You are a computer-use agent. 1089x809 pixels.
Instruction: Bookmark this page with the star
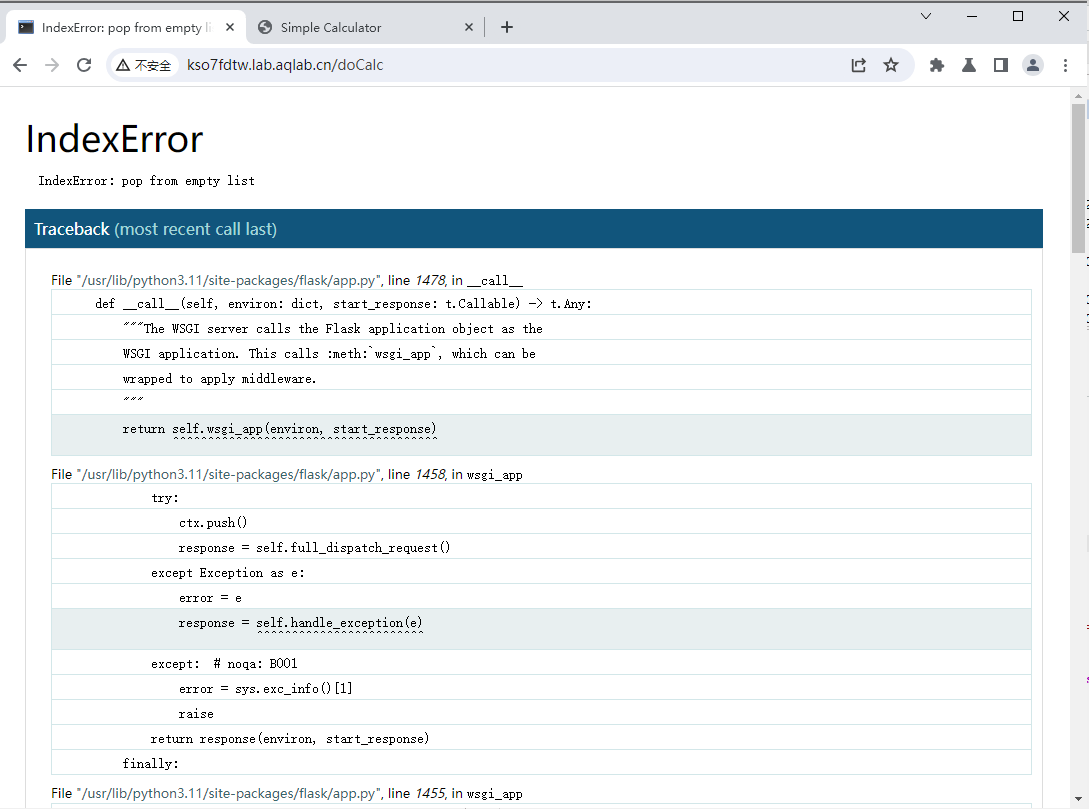[891, 65]
